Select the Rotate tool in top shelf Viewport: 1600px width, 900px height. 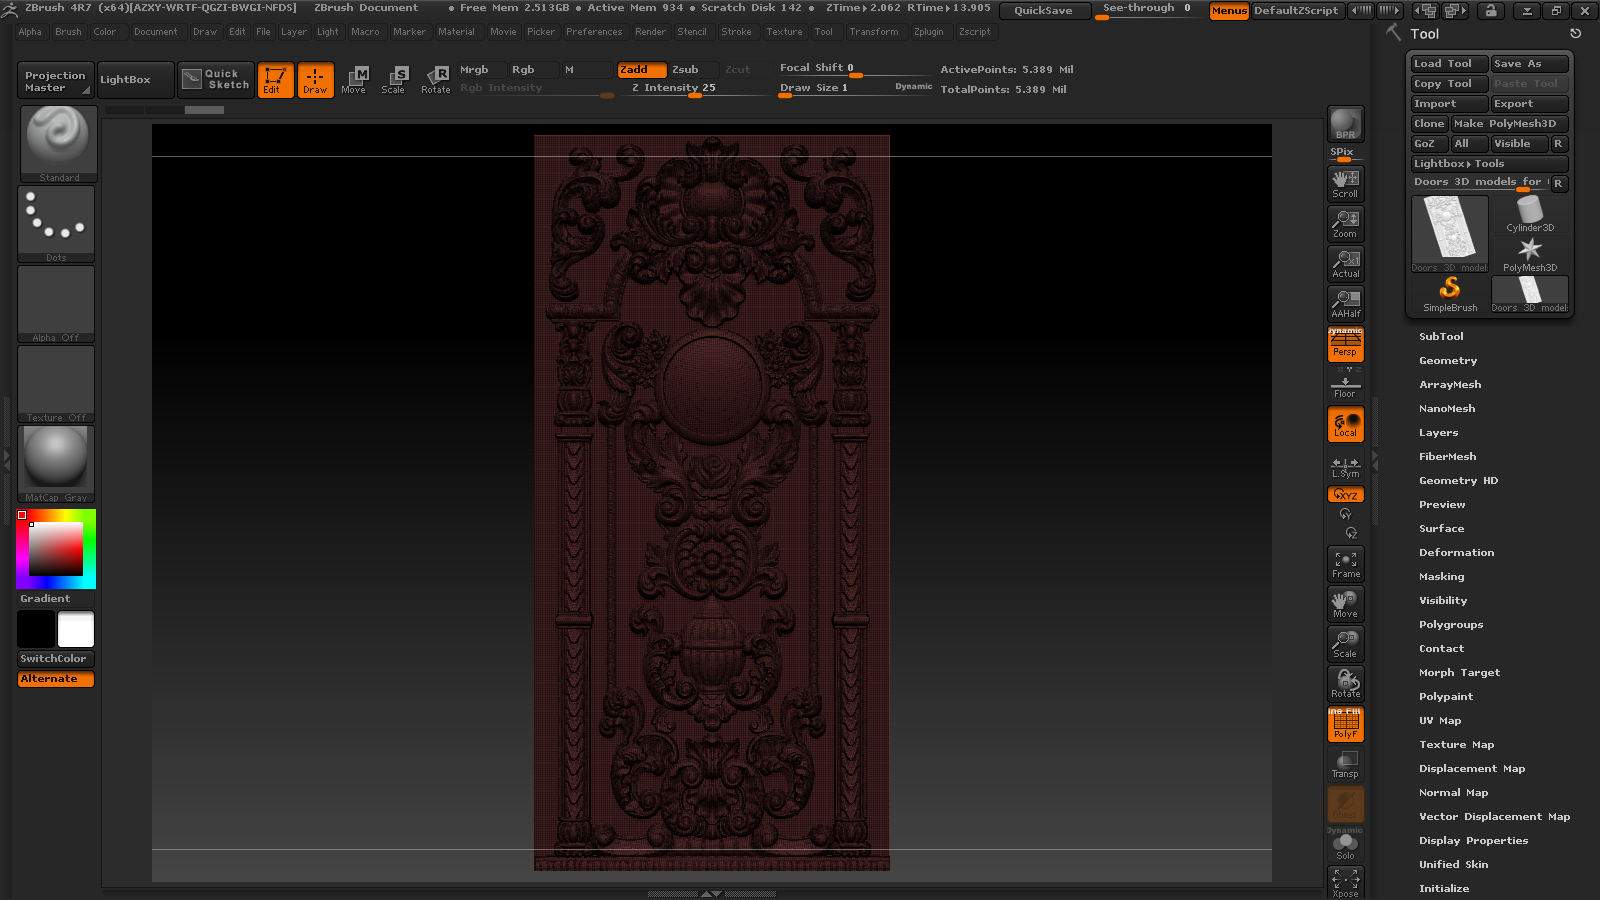435,79
